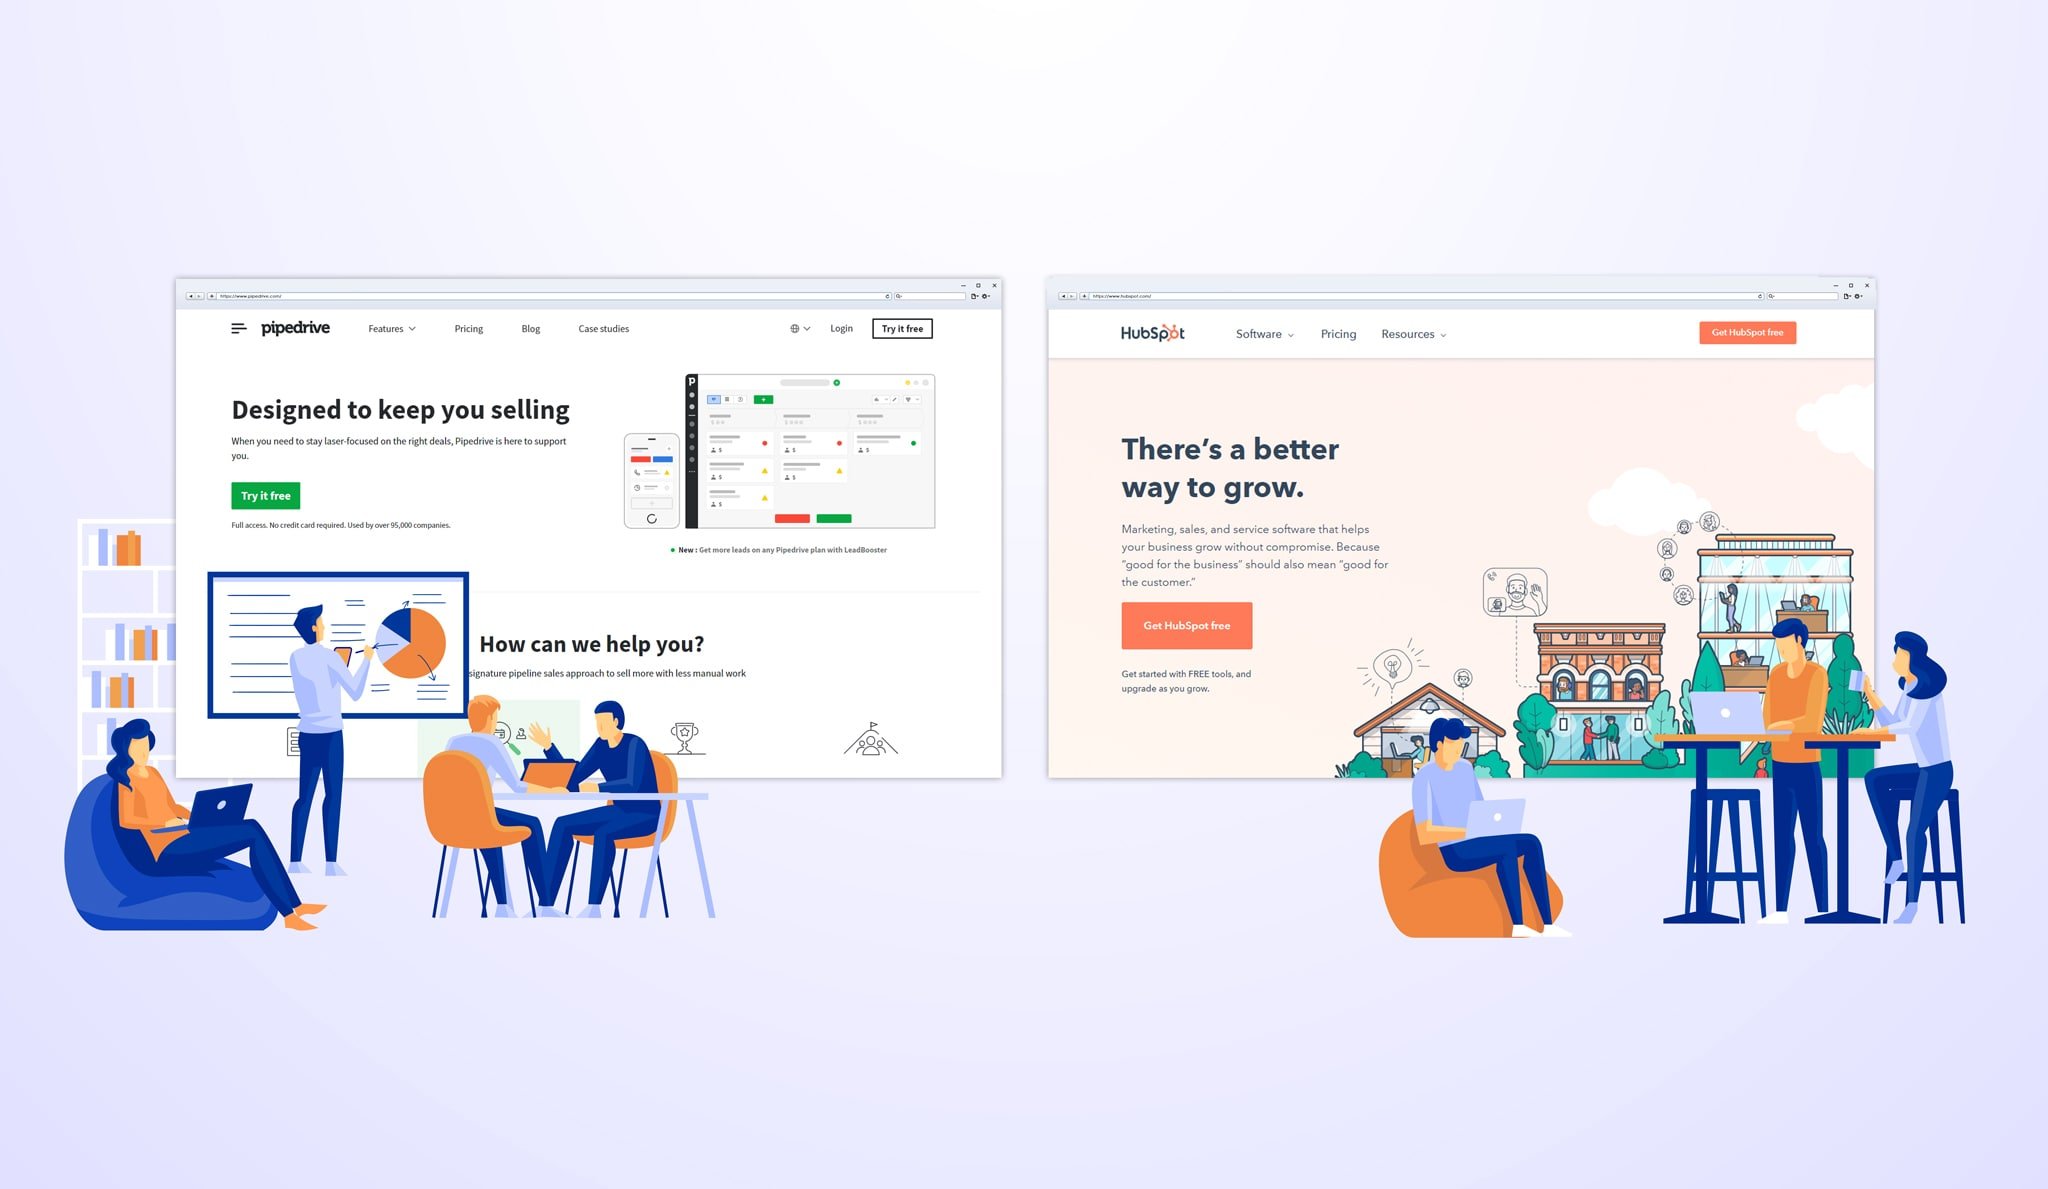Screen dimensions: 2048x1189
Task: Click the Pipedrive Login link
Action: tap(841, 328)
